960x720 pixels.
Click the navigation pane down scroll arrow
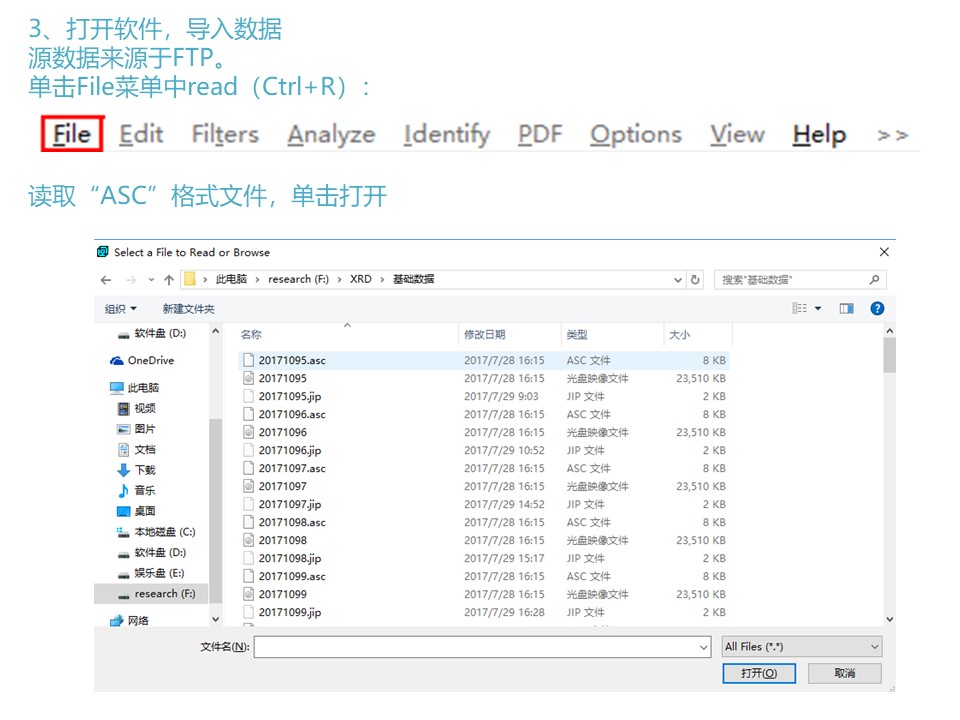pyautogui.click(x=216, y=619)
